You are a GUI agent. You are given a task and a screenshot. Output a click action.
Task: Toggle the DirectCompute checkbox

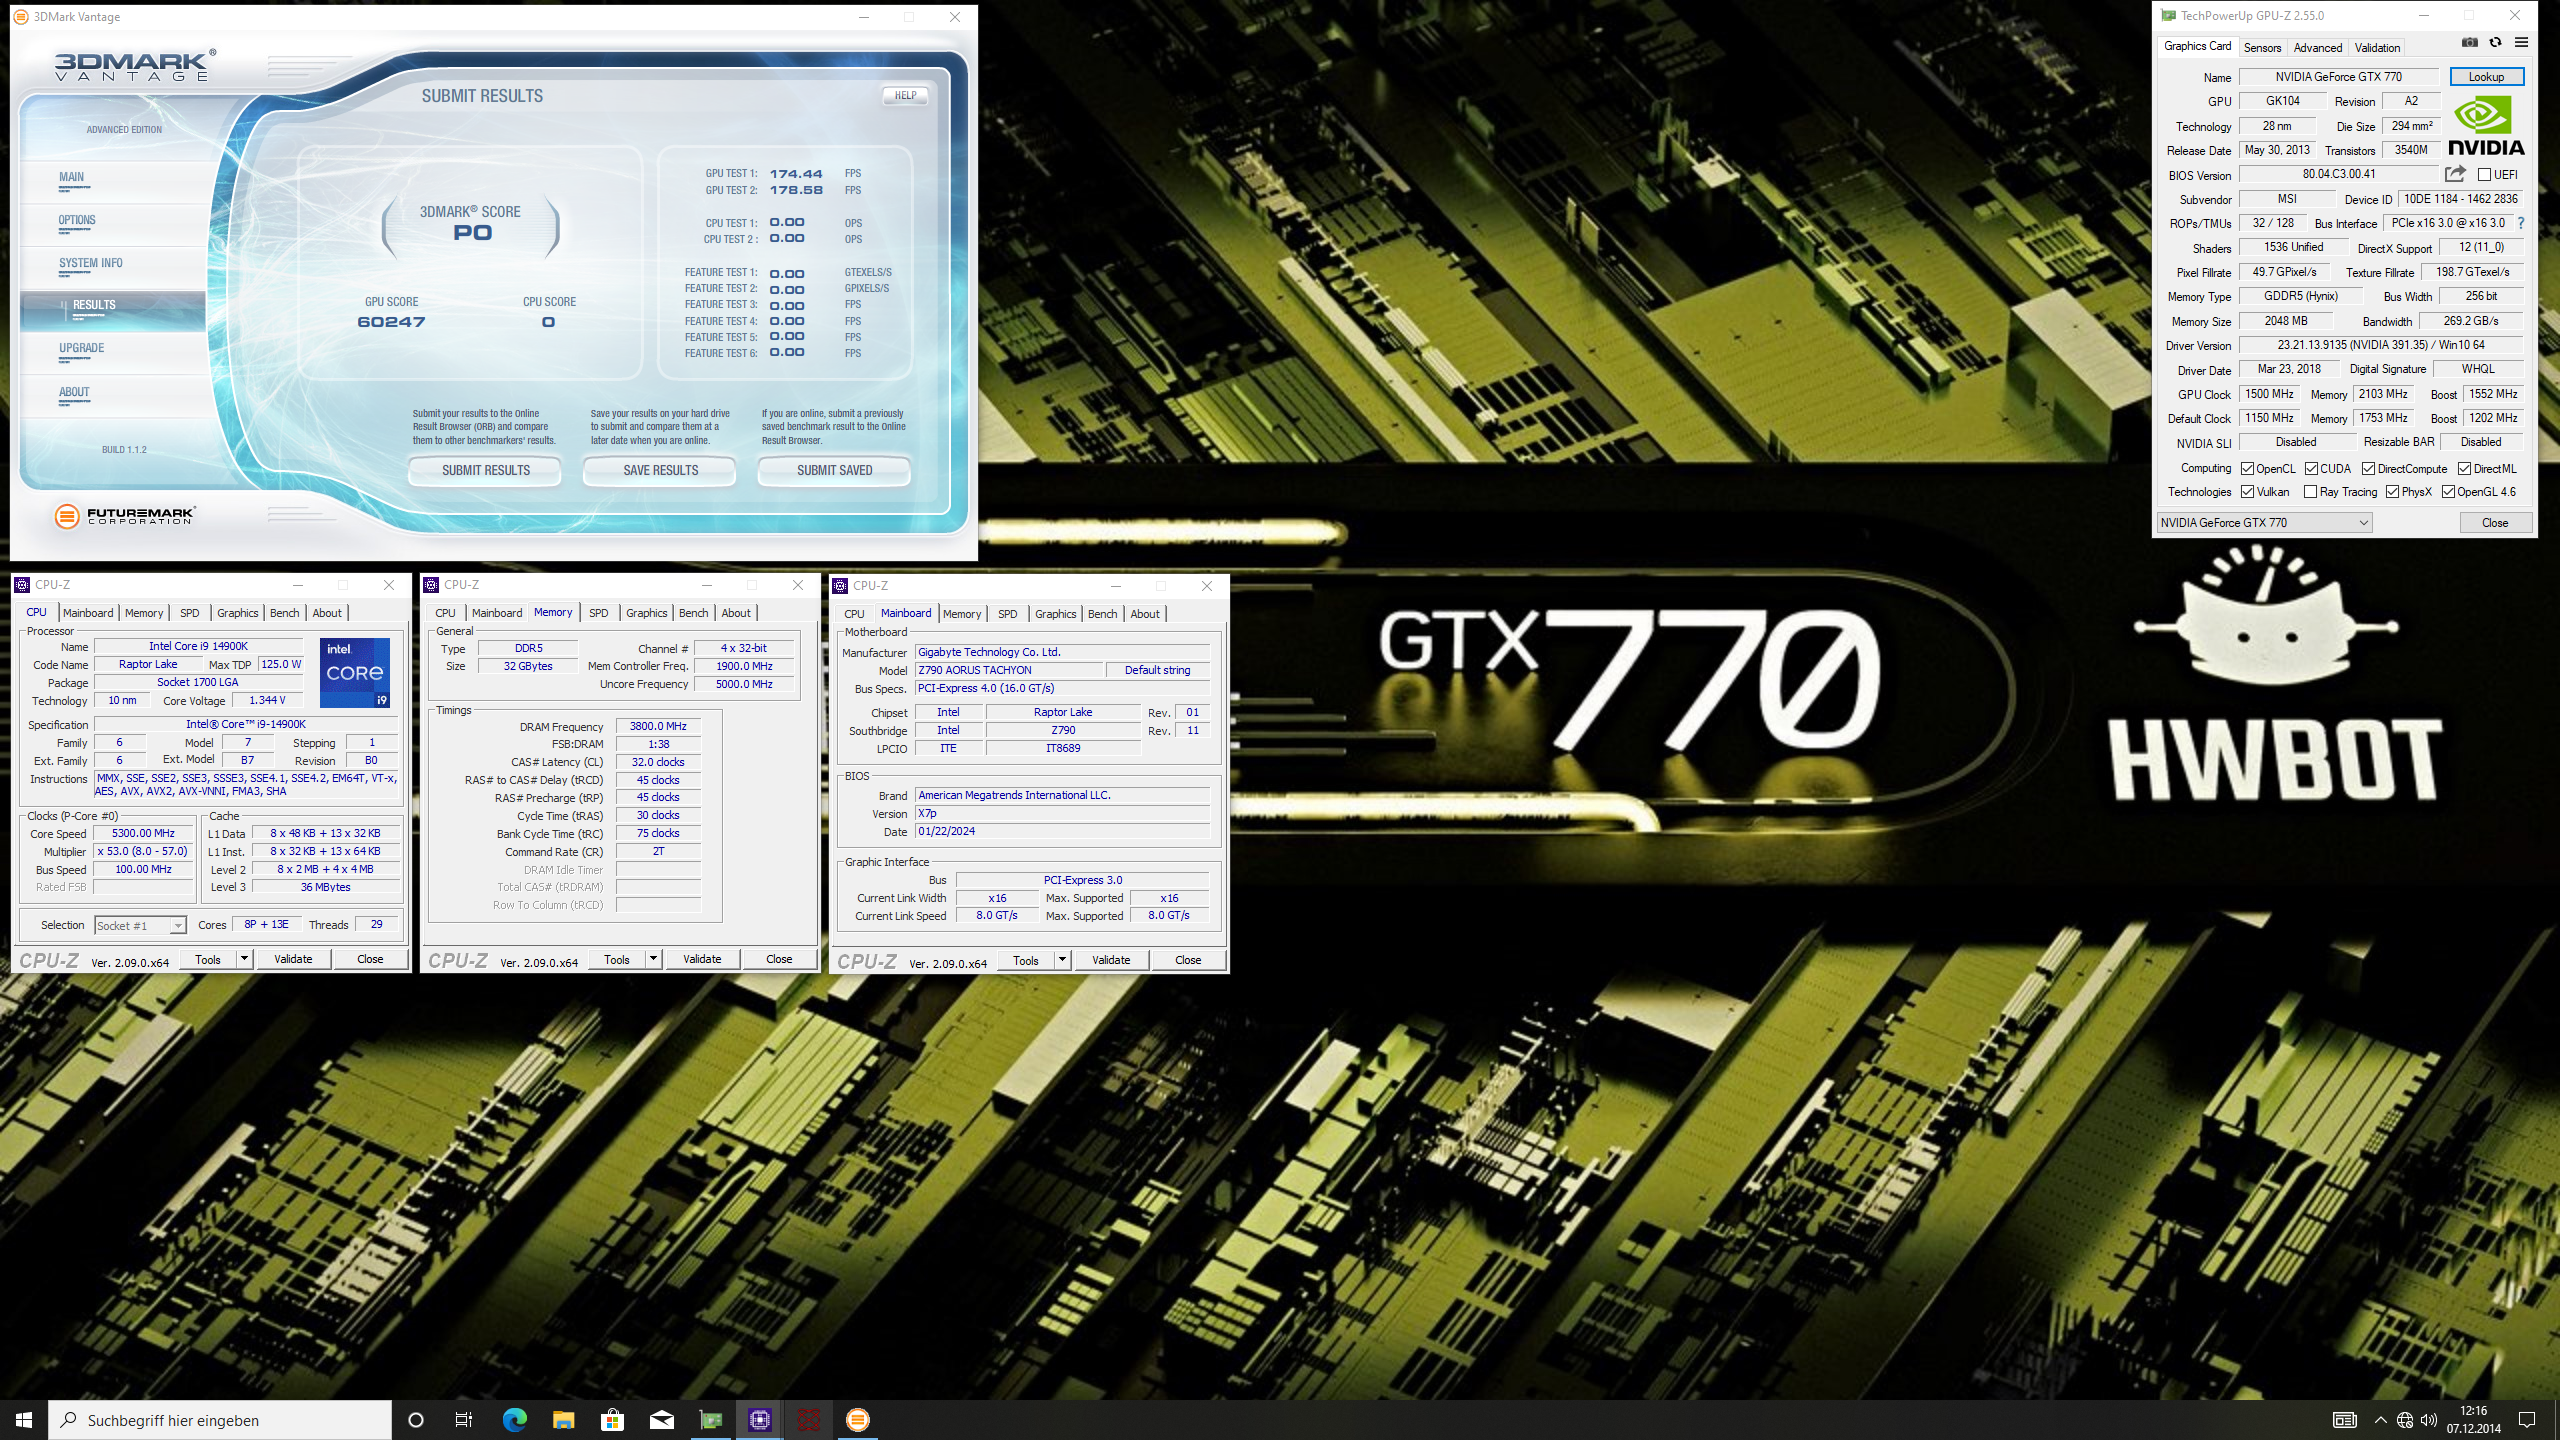click(2368, 469)
